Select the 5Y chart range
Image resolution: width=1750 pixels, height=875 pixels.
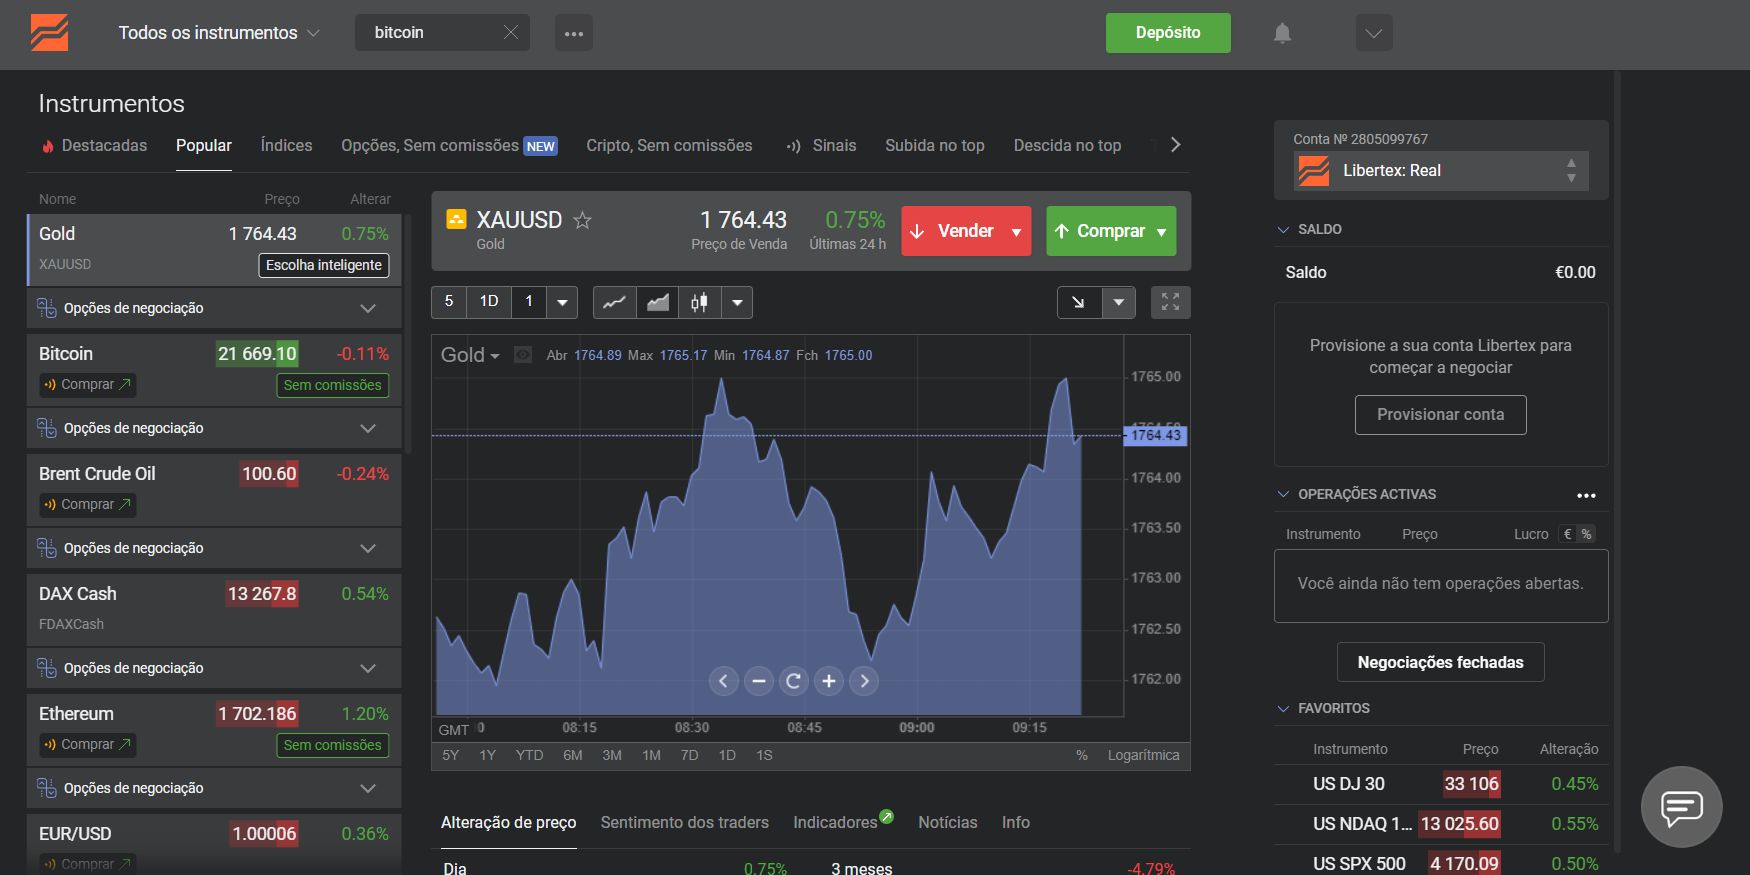(451, 755)
